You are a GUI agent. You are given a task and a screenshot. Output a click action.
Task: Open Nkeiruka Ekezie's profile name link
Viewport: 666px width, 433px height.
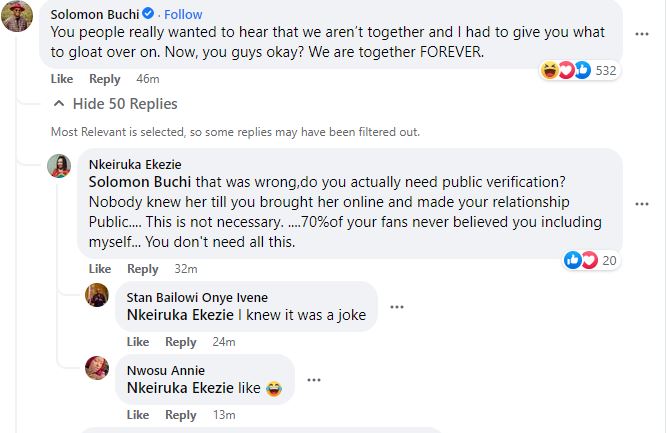point(135,165)
